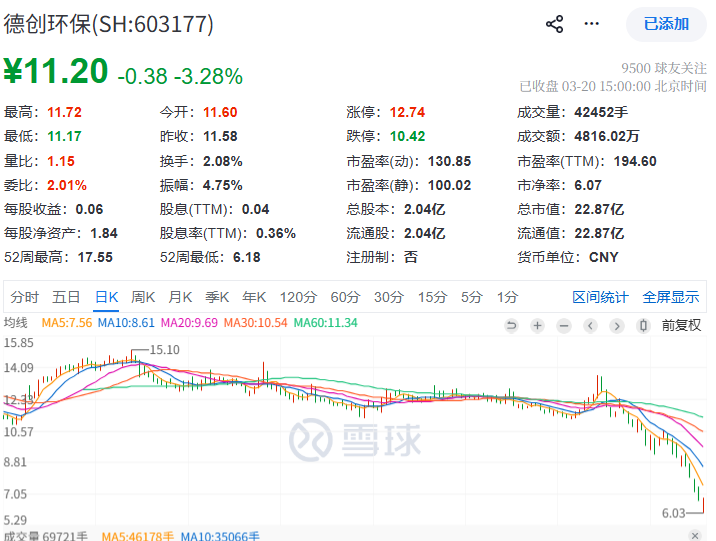The width and height of the screenshot is (716, 541).
Task: Zoom out chart with minus icon
Action: (564, 326)
